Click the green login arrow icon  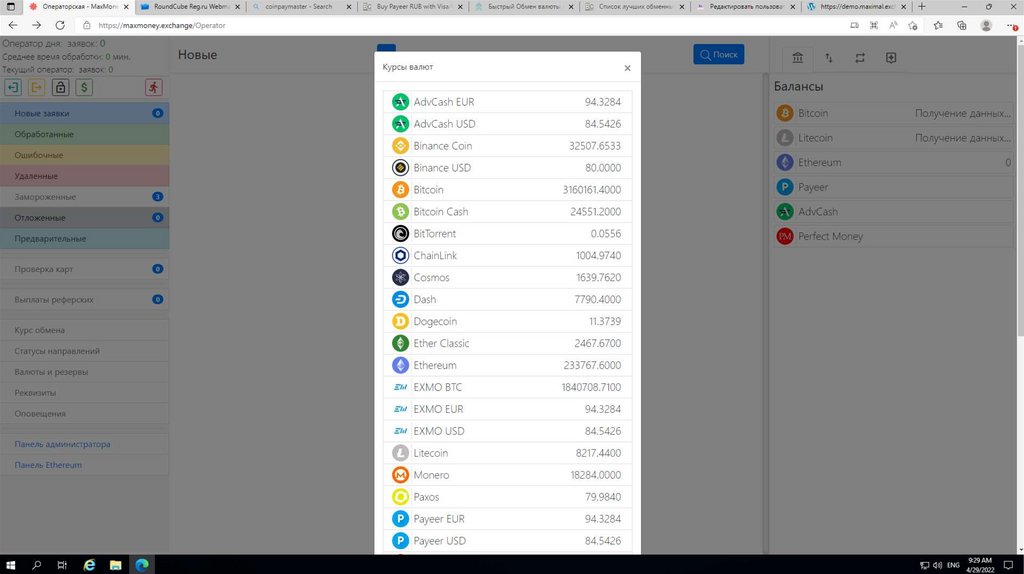pyautogui.click(x=13, y=87)
